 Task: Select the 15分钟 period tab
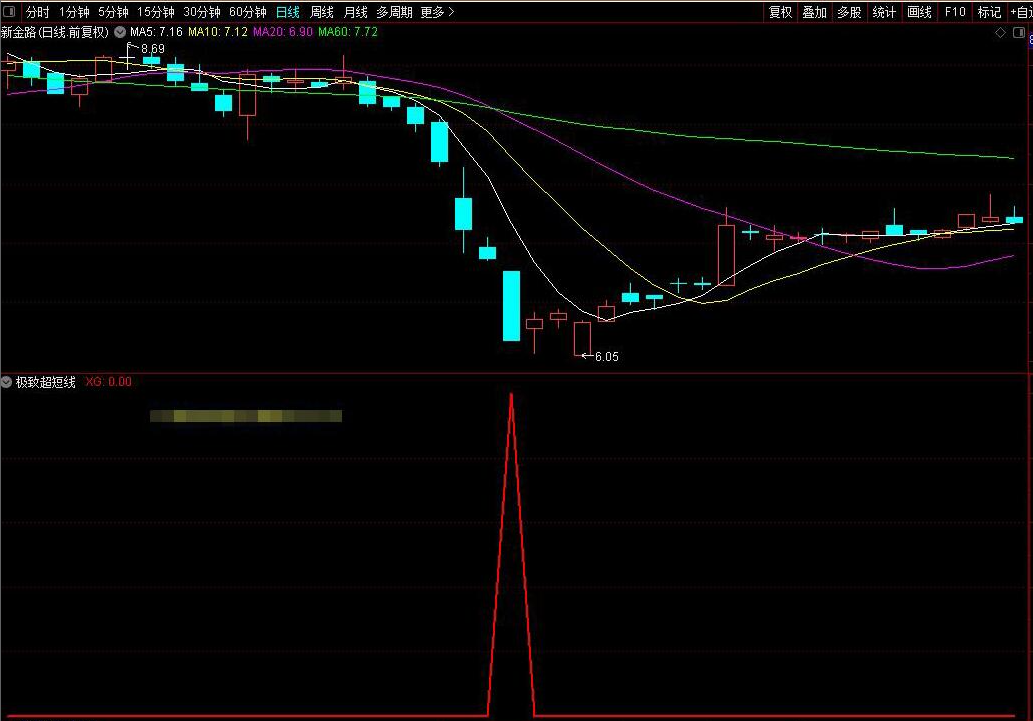pyautogui.click(x=155, y=12)
